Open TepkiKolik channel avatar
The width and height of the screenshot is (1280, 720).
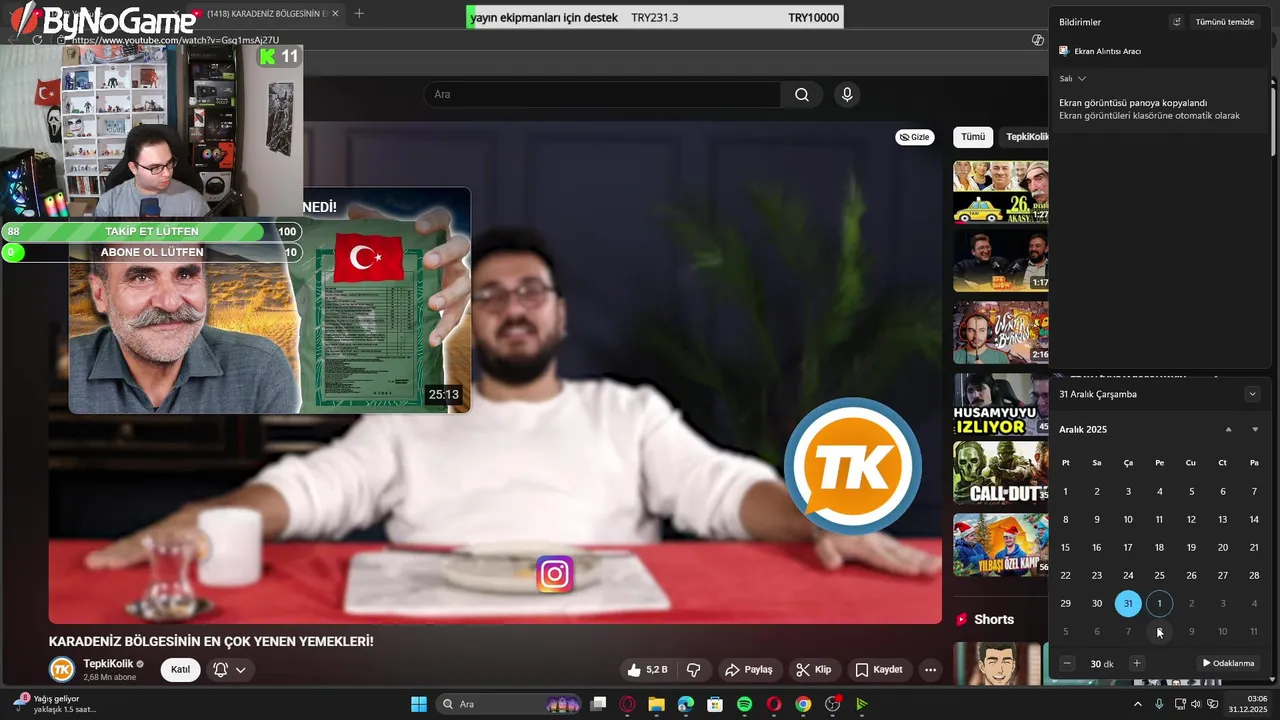[62, 669]
